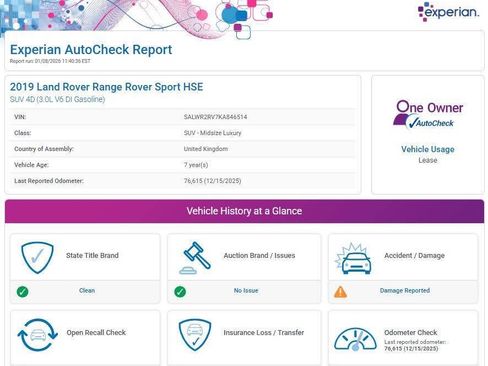Select the Vehicle Usage heading

(428, 149)
